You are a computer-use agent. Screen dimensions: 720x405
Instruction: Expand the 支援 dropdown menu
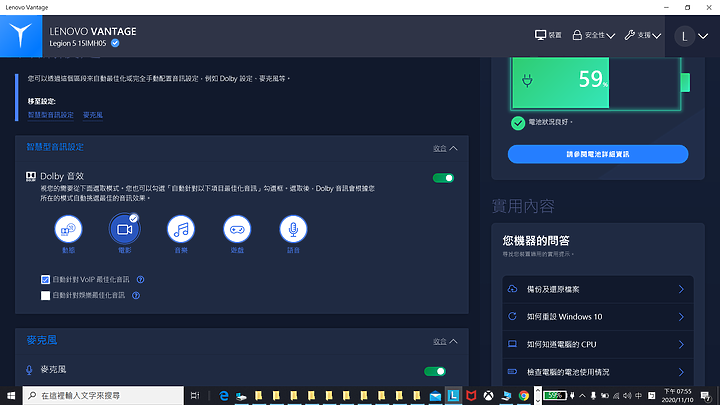coord(643,35)
